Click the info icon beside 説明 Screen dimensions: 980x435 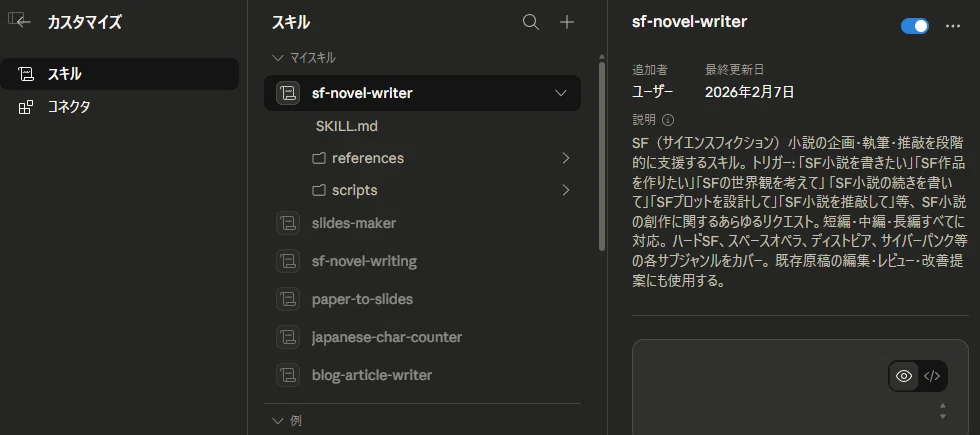(x=668, y=119)
